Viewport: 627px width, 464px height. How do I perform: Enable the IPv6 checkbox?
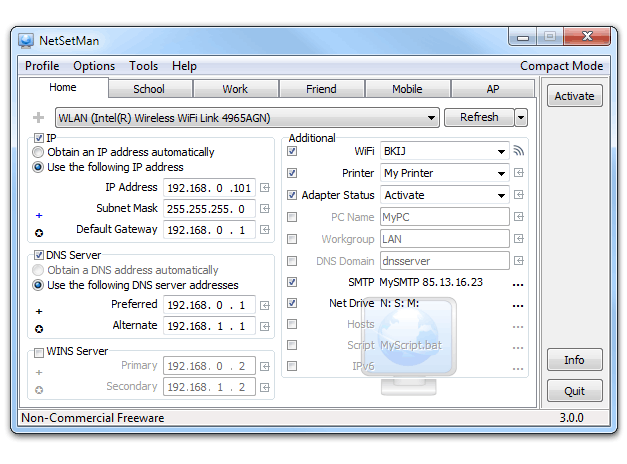click(x=292, y=366)
